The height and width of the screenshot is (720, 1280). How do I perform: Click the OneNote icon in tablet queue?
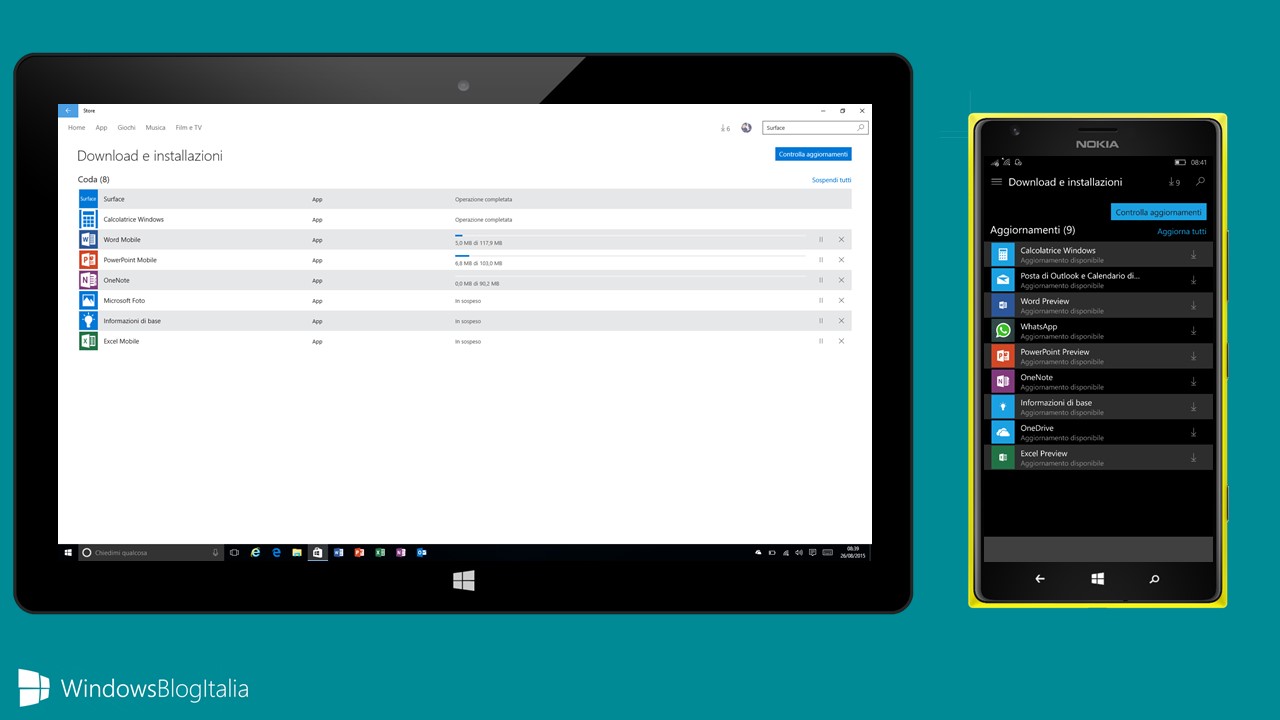[88, 280]
